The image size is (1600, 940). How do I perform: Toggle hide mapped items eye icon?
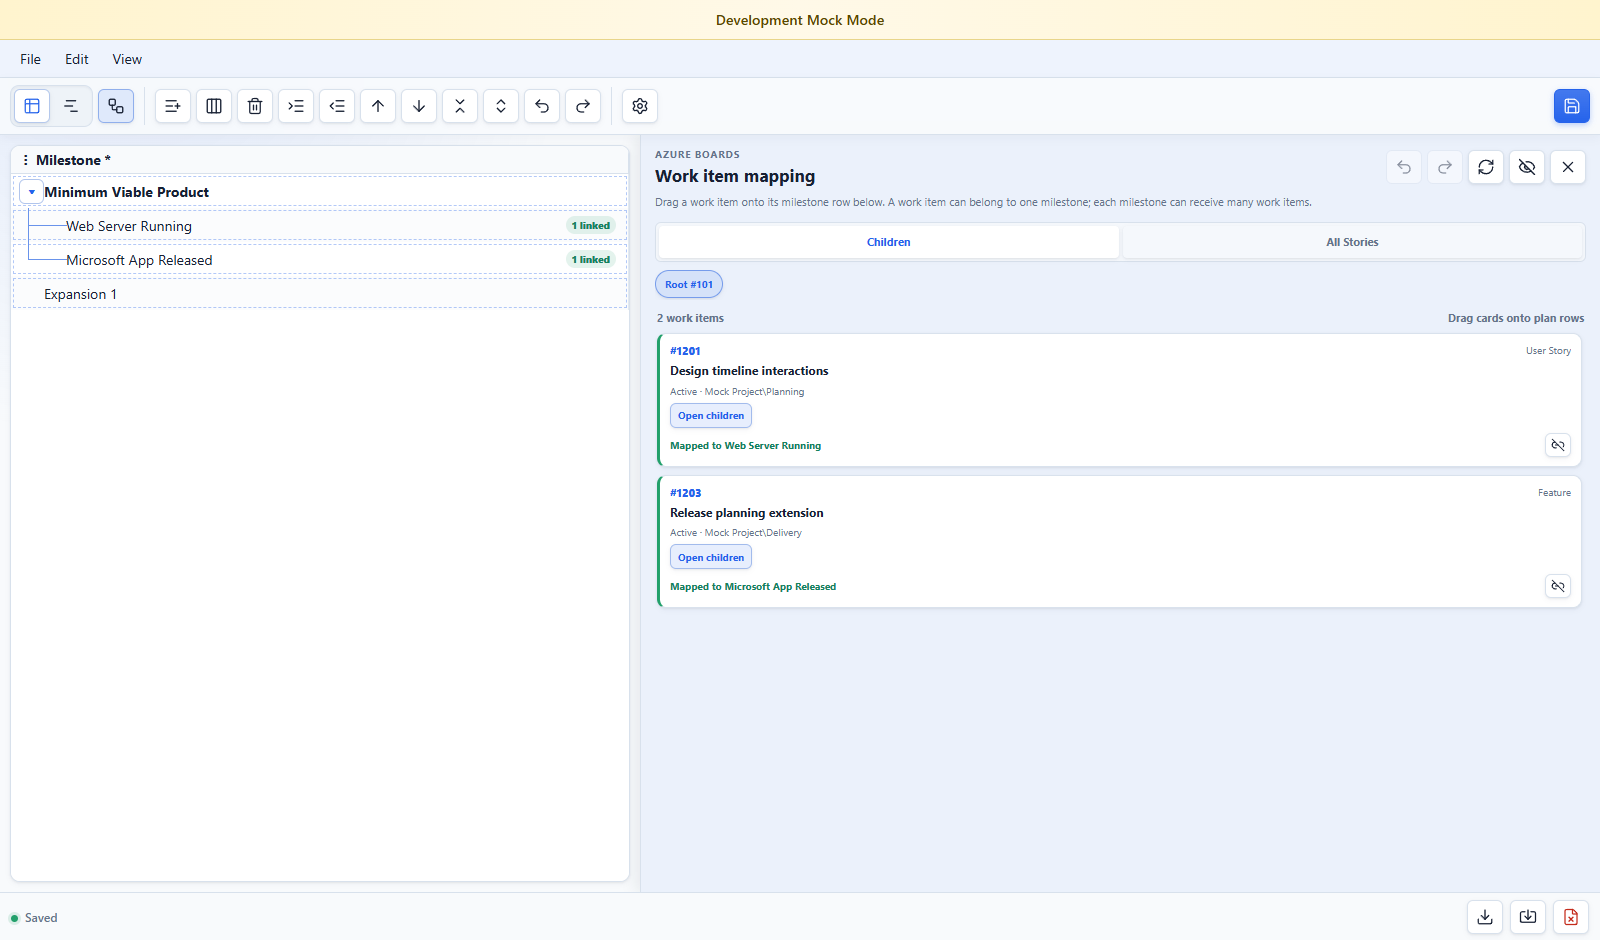tap(1527, 167)
